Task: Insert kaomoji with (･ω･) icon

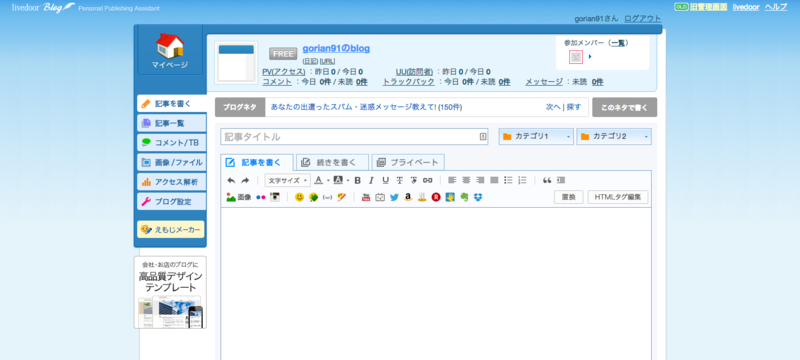Action: point(328,197)
